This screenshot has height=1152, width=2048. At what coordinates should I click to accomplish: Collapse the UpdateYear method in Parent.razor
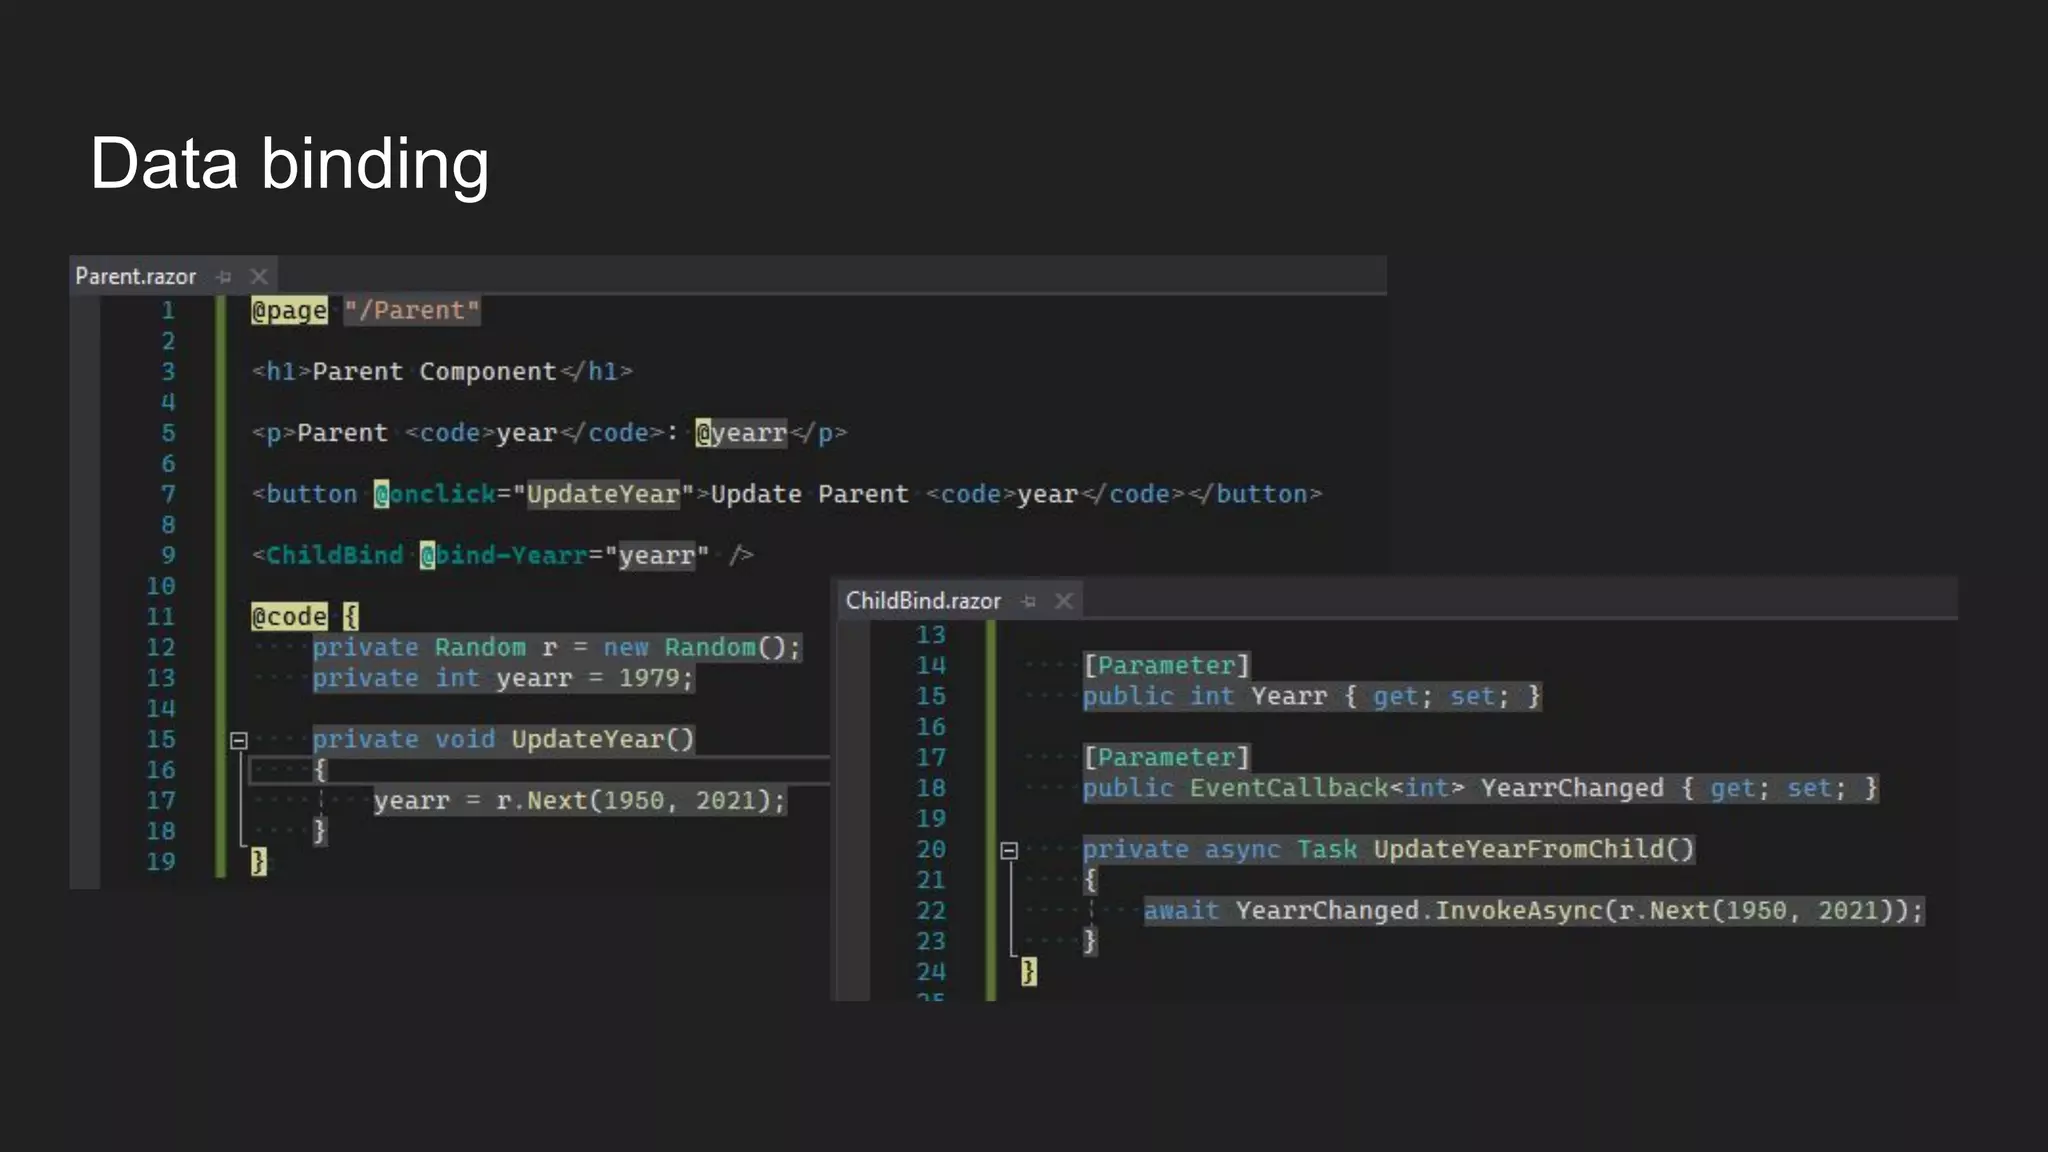coord(239,741)
